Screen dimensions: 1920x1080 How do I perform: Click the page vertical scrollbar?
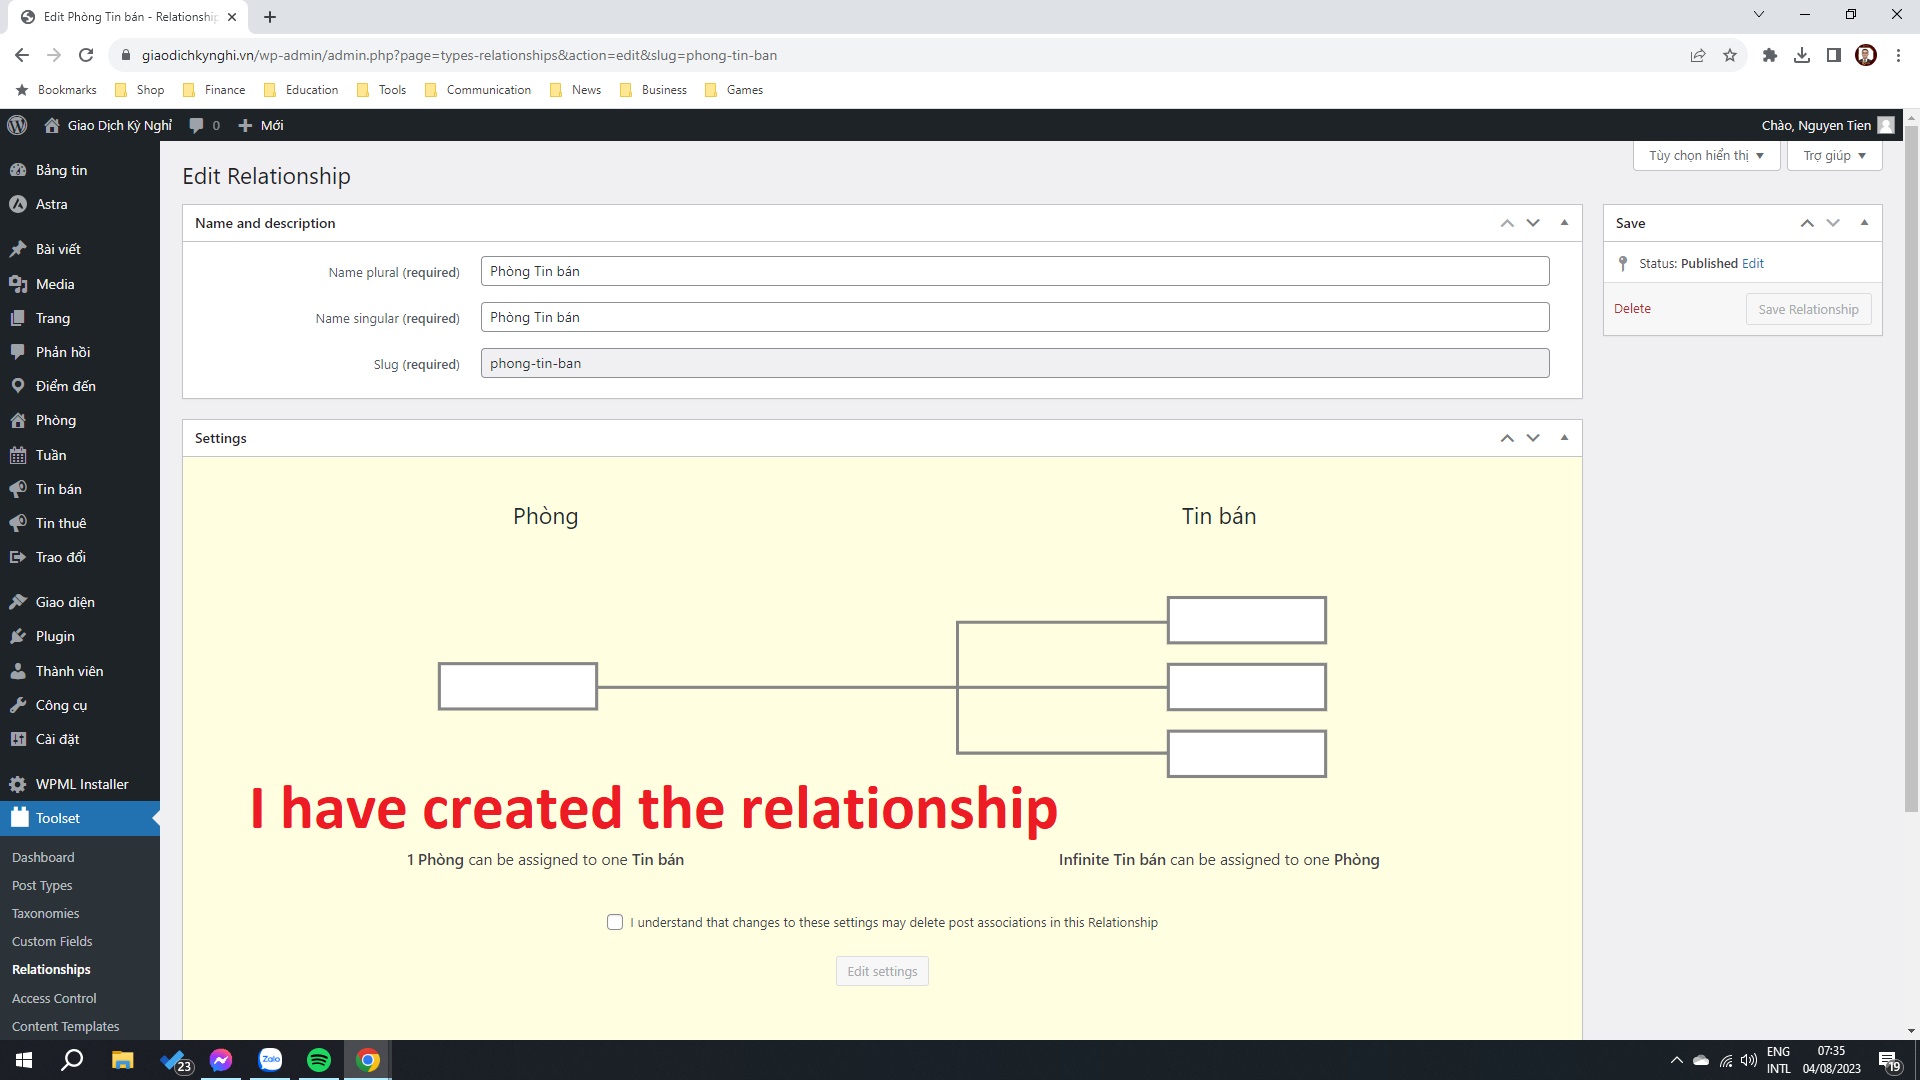[1911, 470]
